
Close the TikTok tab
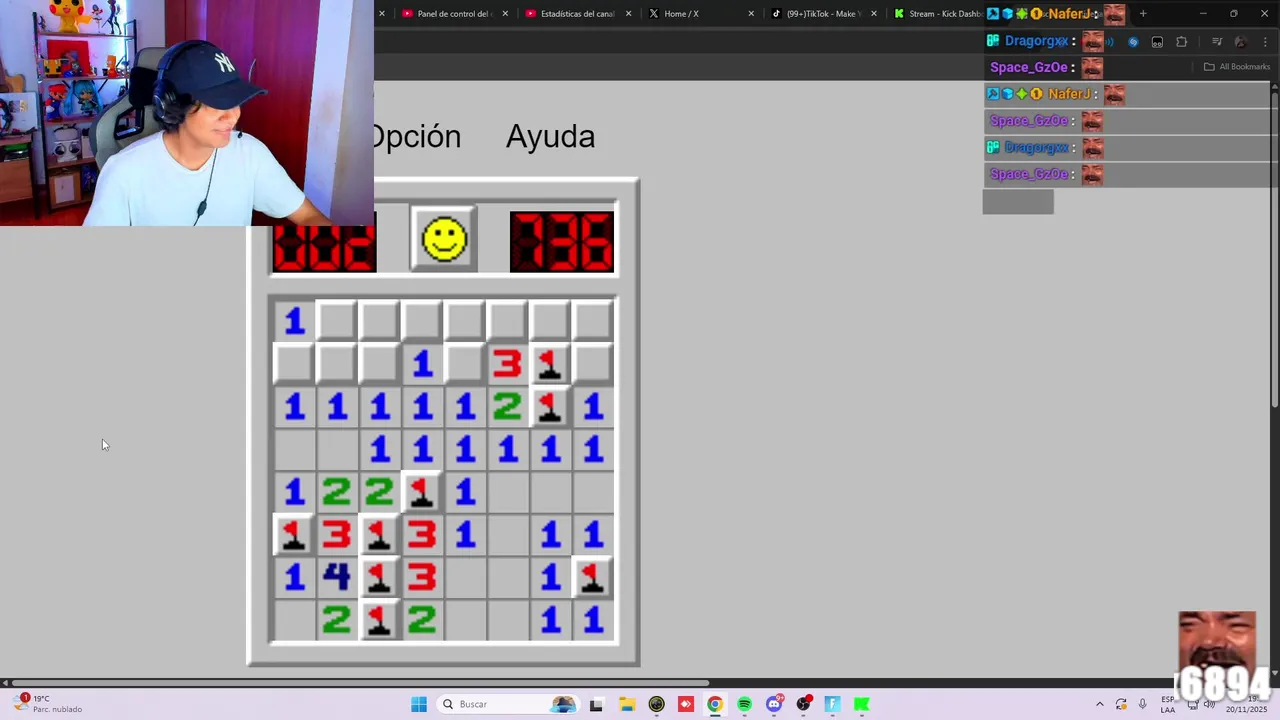pyautogui.click(x=874, y=14)
